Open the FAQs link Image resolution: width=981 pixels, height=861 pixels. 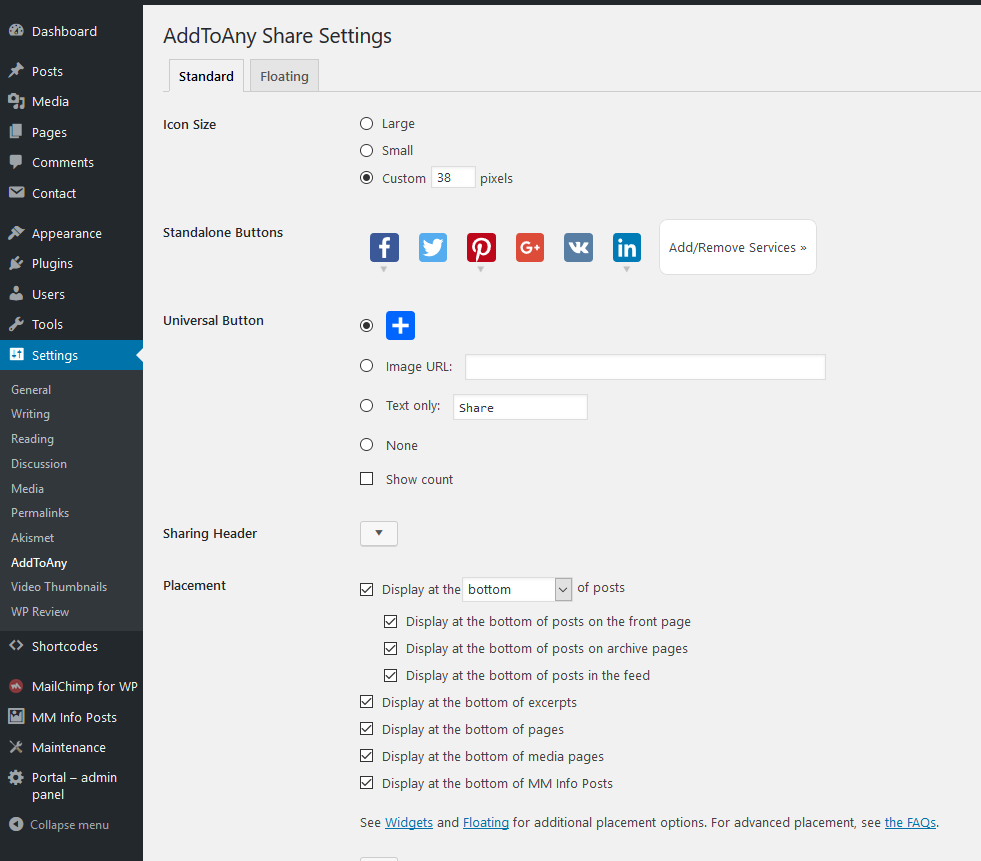[x=910, y=823]
